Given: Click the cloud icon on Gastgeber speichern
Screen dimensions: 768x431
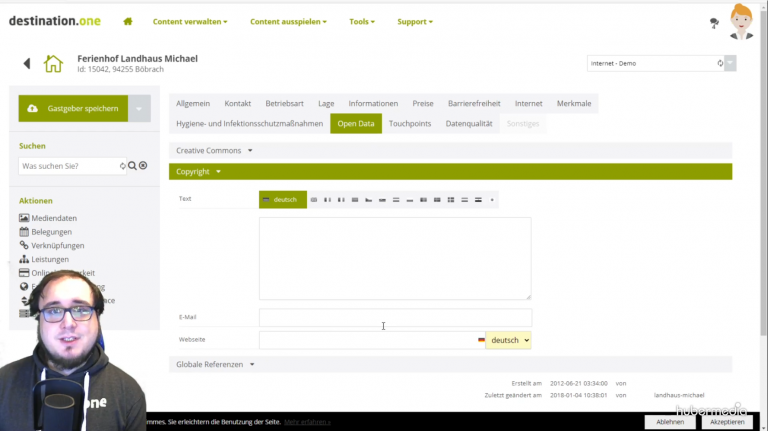Looking at the screenshot, I should coord(32,108).
